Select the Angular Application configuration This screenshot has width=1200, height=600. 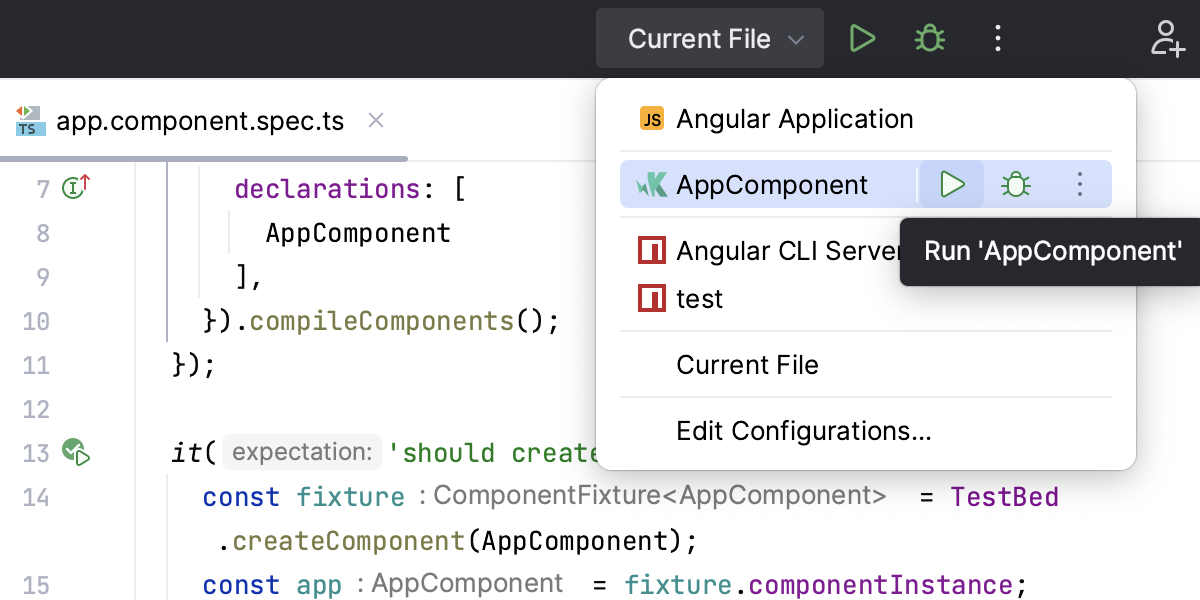(x=794, y=119)
